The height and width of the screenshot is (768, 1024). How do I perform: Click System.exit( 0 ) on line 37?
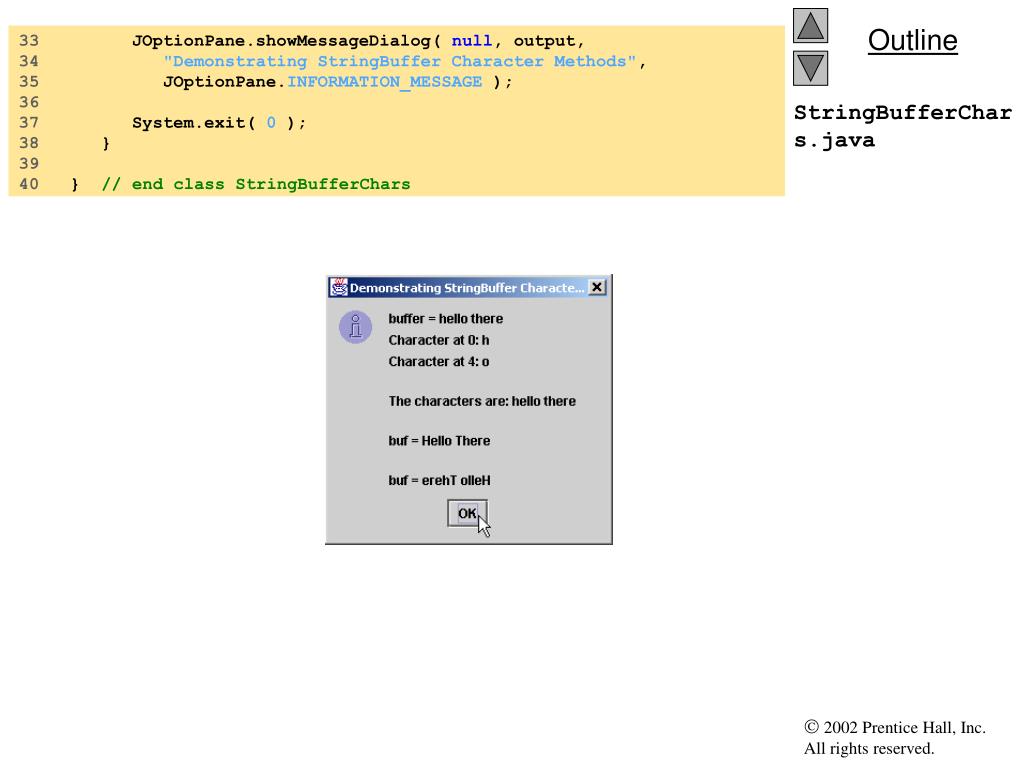coord(219,123)
